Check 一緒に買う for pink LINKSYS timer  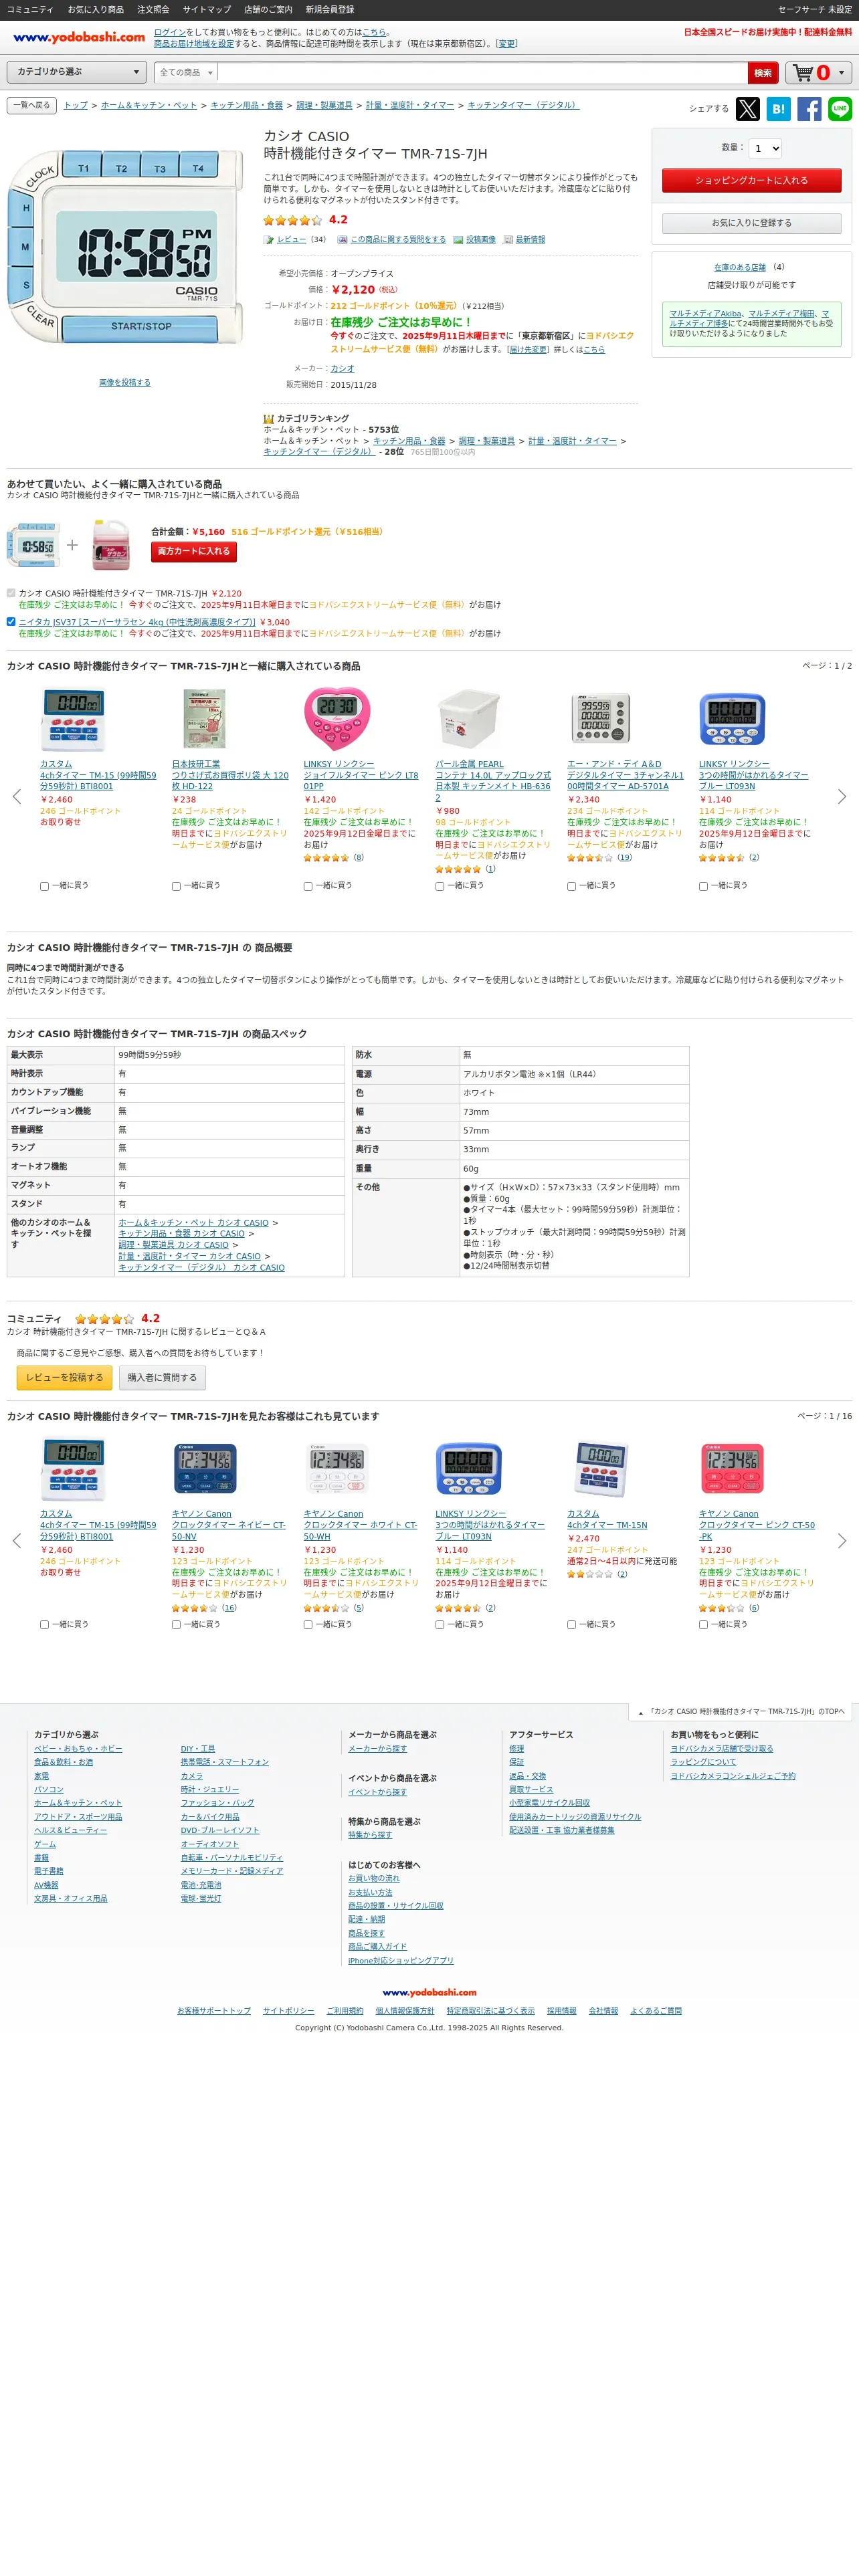click(308, 886)
